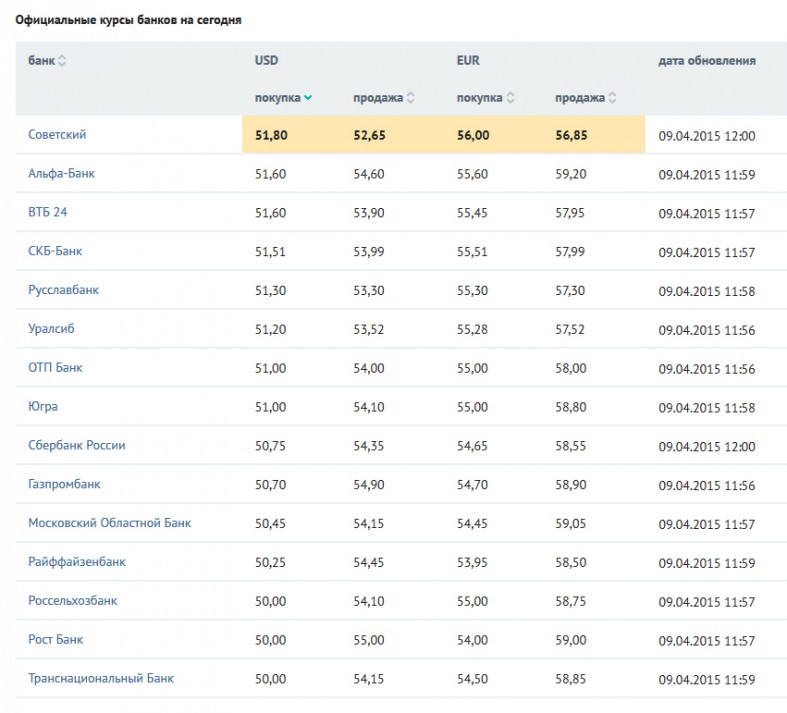
Task: Open the Райффайзенбанк link
Action: point(77,562)
